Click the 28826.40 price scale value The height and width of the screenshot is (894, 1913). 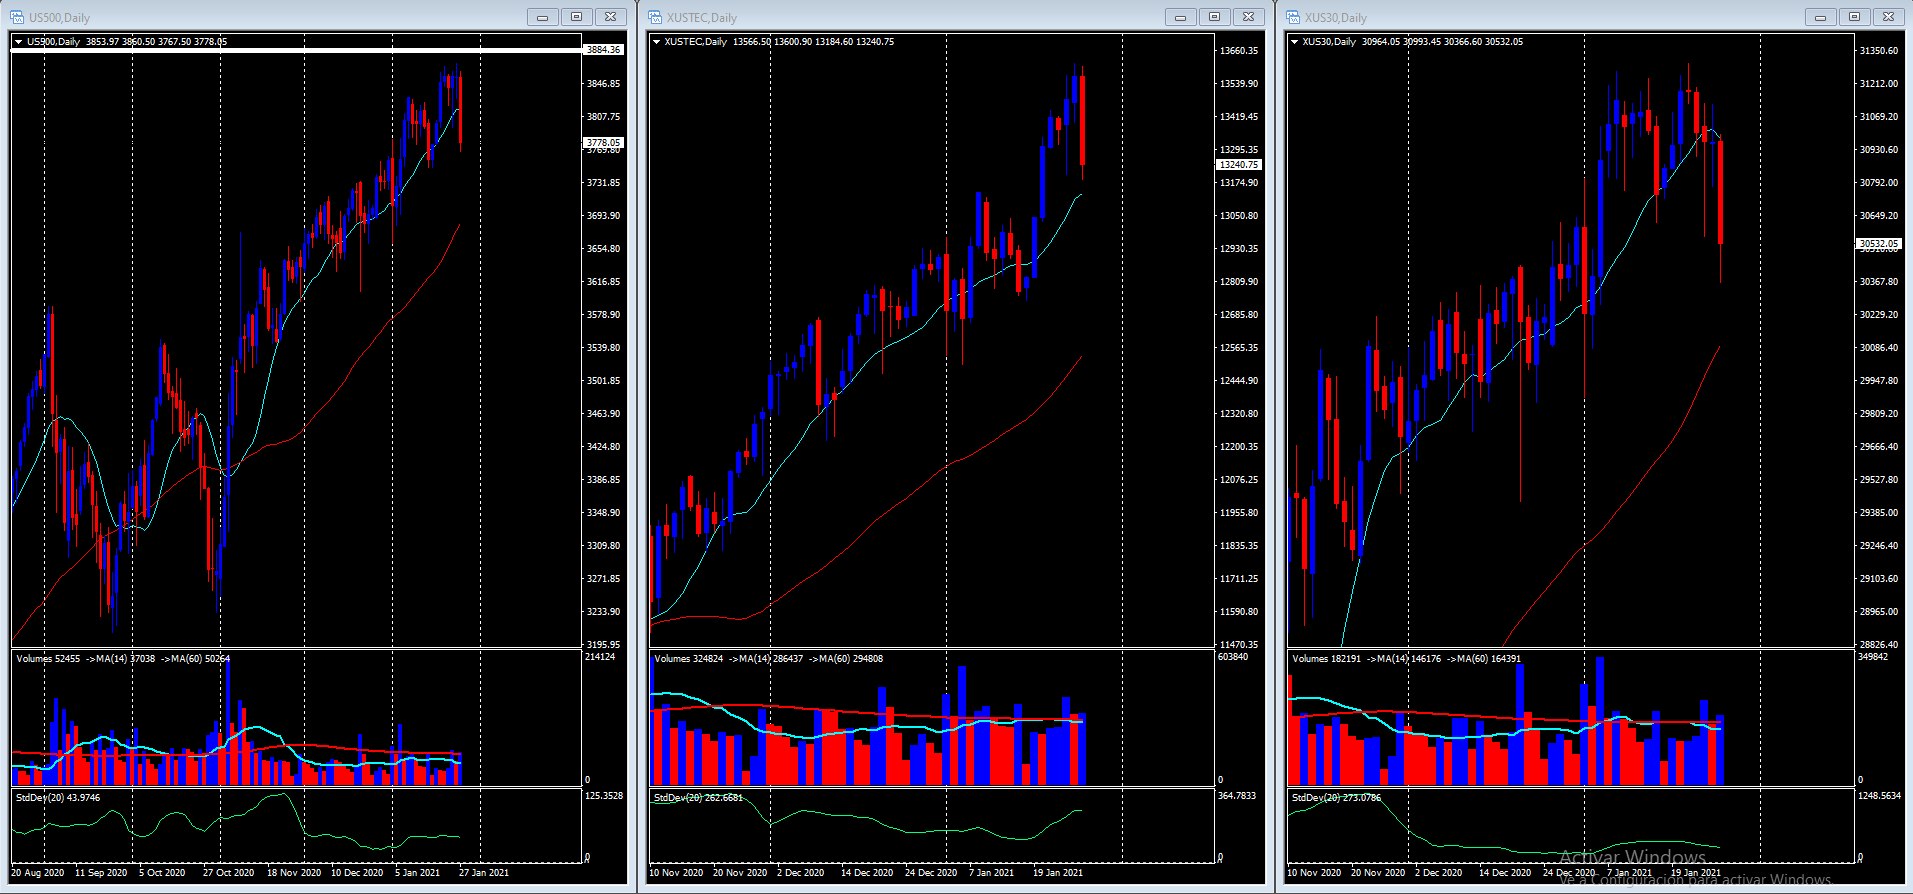pos(1879,645)
